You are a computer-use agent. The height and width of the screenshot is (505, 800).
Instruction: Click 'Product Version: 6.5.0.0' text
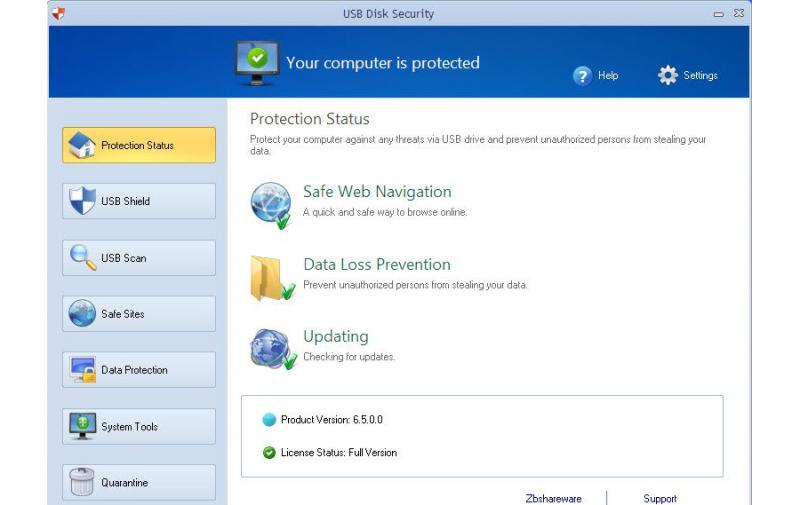[x=332, y=420]
